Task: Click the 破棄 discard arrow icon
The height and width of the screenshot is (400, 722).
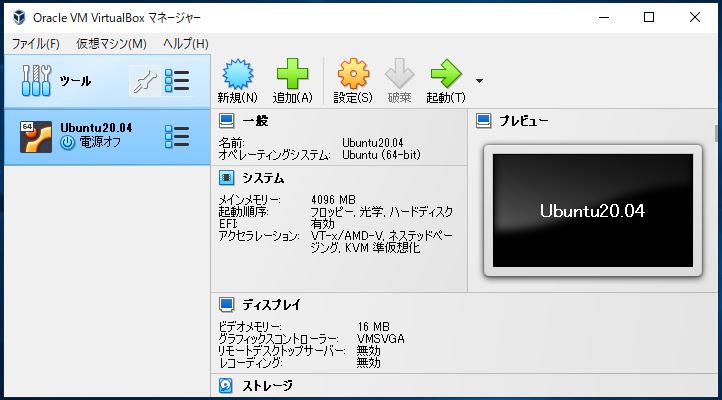Action: tap(399, 74)
